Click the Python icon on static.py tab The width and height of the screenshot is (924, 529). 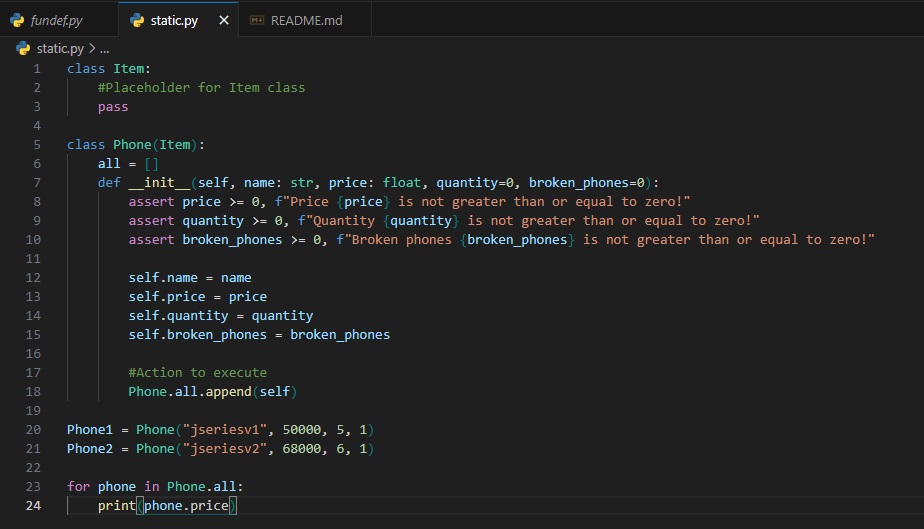(137, 21)
